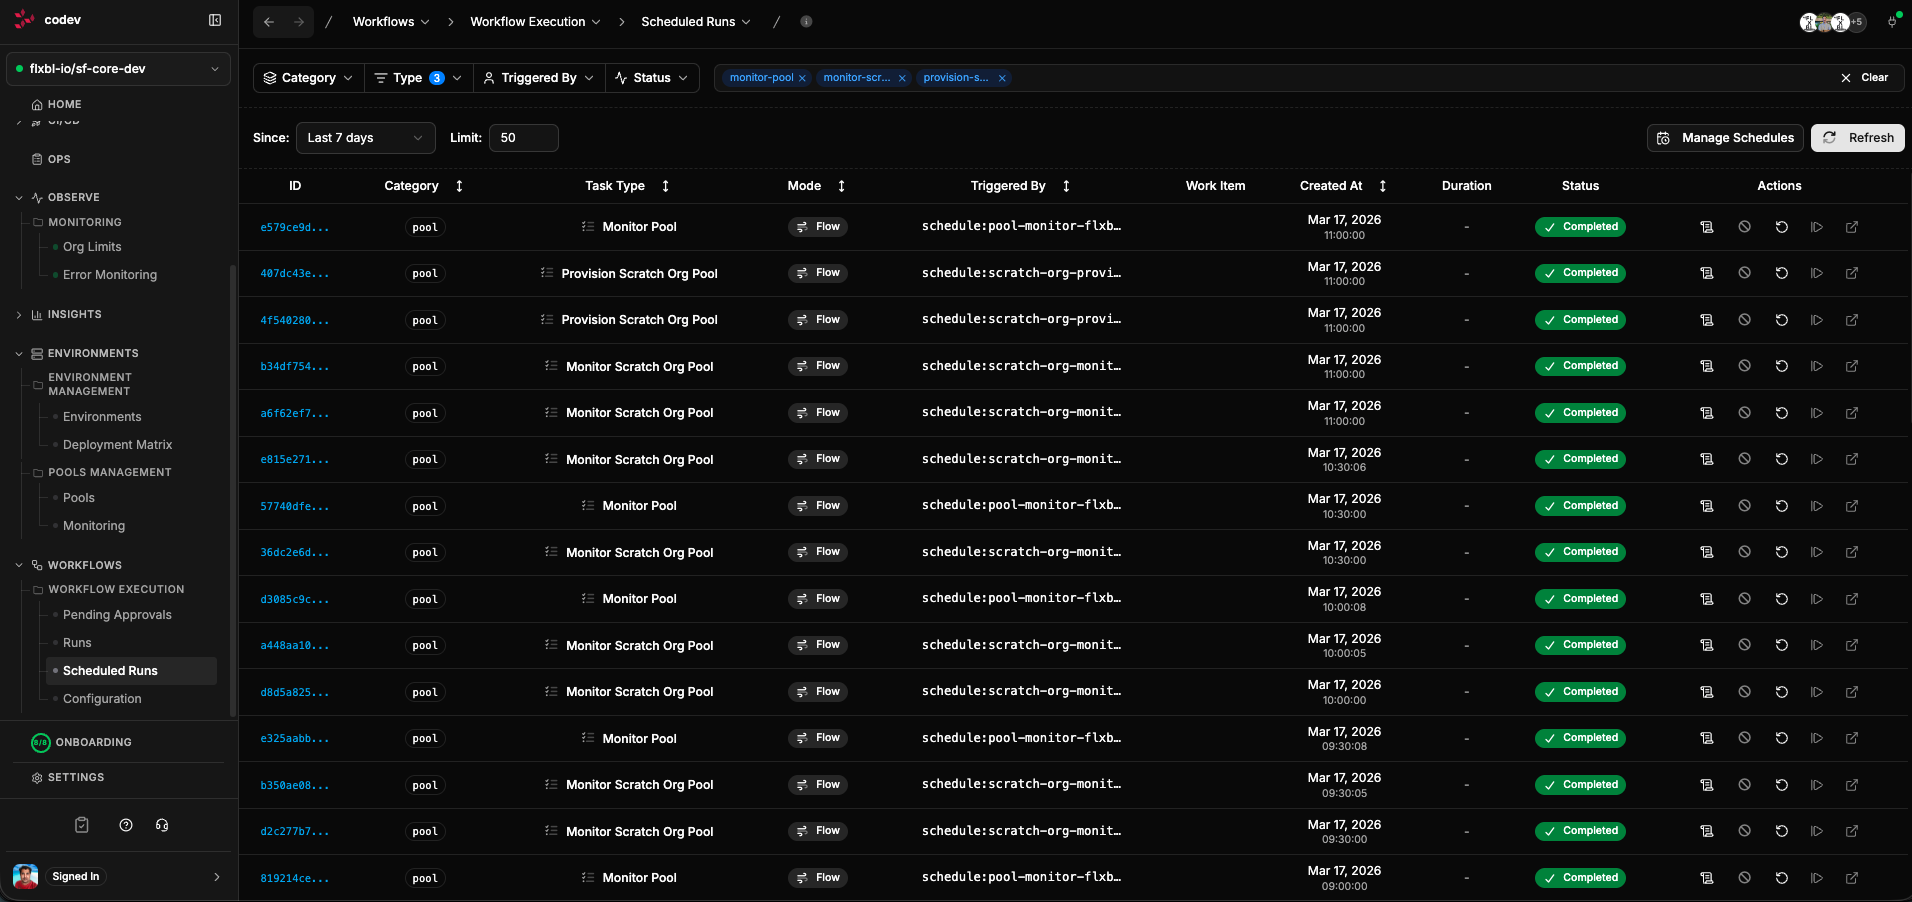
Task: Open the Workflow Execution breadcrumb menu
Action: [535, 22]
